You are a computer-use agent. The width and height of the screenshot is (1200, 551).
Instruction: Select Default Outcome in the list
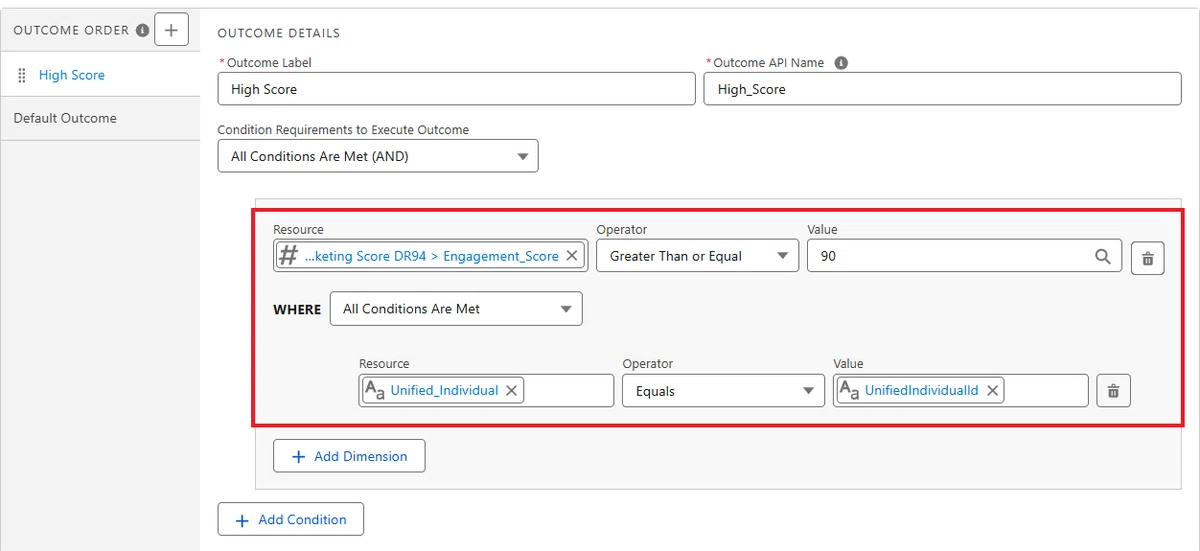[x=100, y=118]
